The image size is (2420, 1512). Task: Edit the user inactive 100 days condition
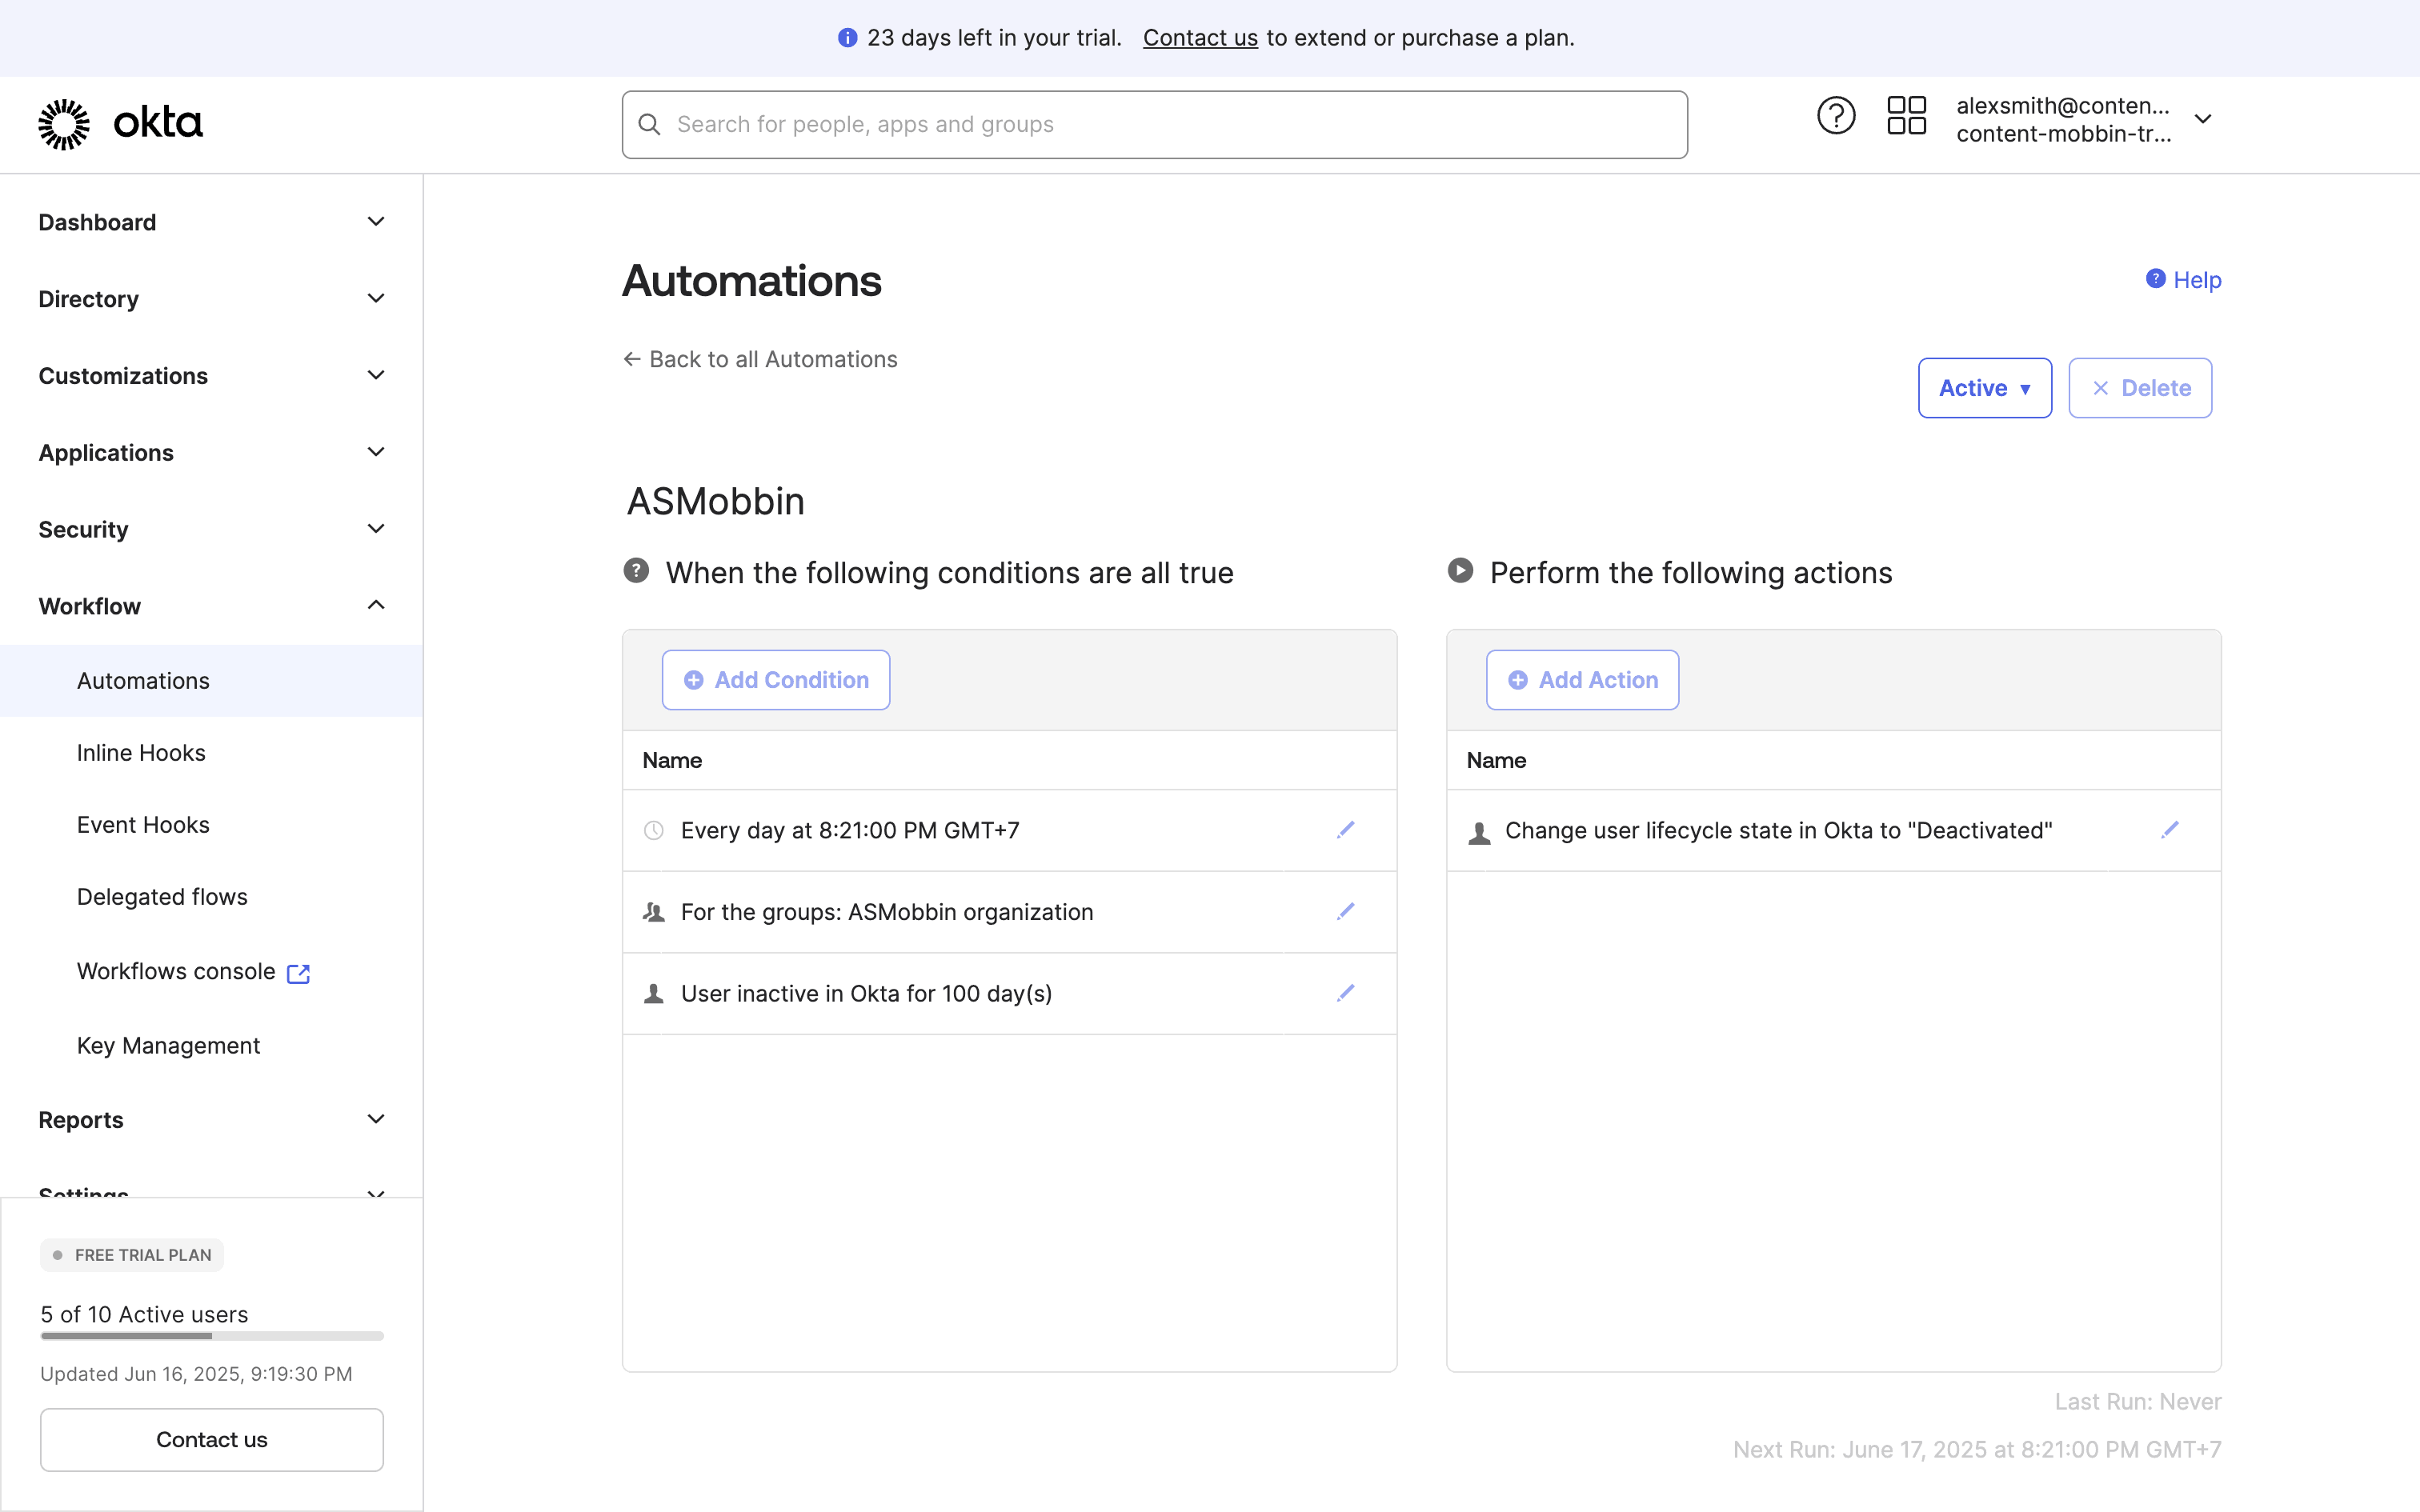tap(1345, 993)
